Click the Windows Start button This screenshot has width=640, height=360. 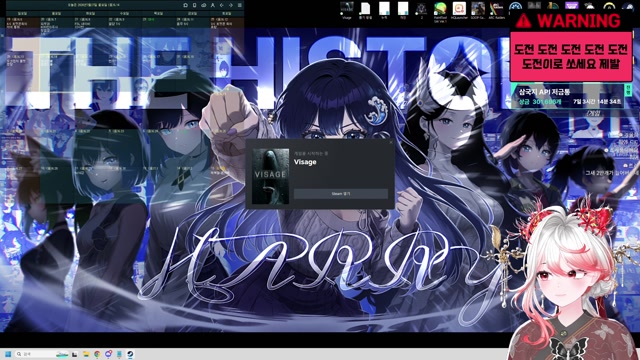pos(8,354)
